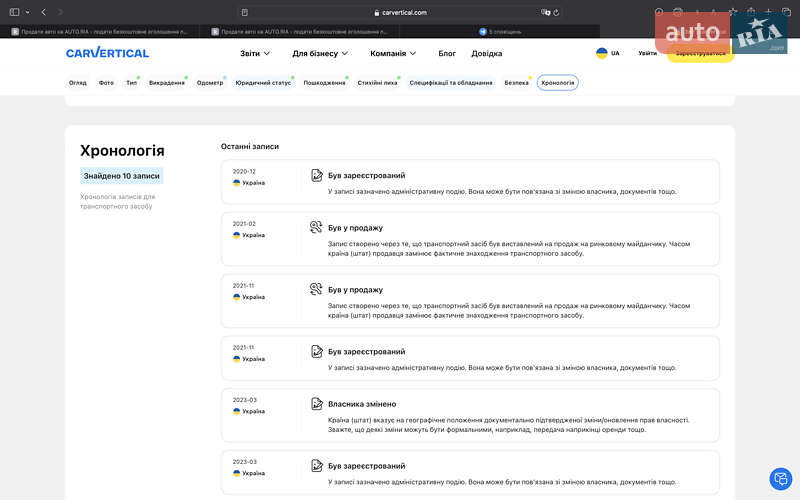Click the translate icon in the address bar

point(547,12)
